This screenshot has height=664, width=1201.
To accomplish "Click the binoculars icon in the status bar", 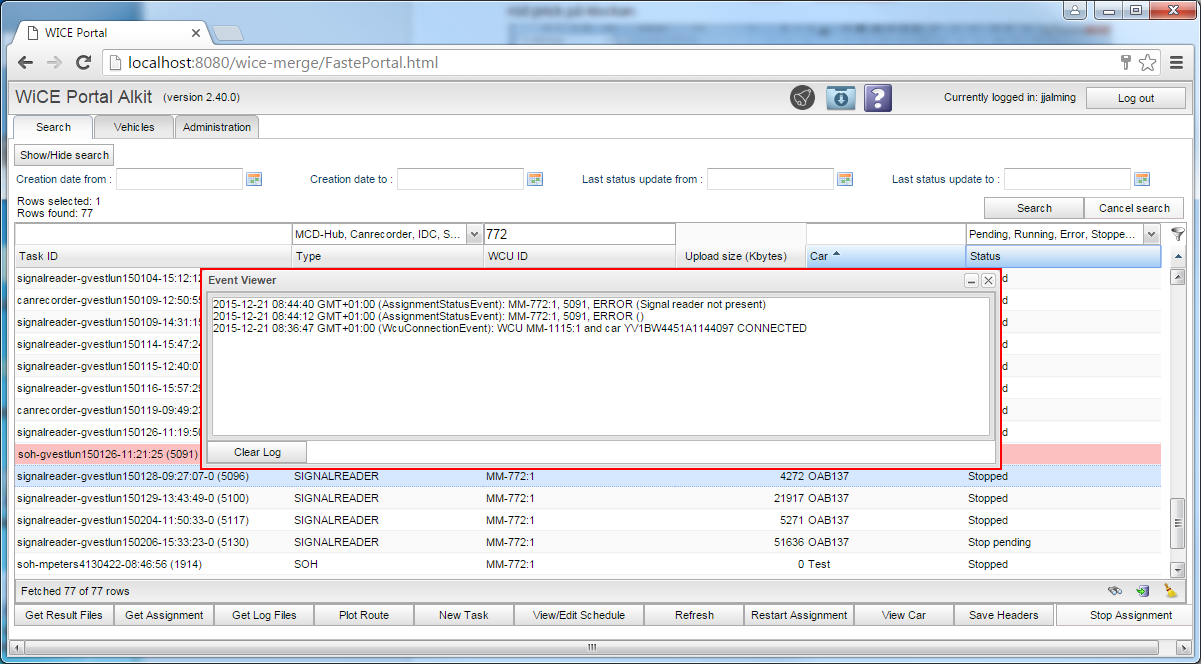I will point(1115,591).
